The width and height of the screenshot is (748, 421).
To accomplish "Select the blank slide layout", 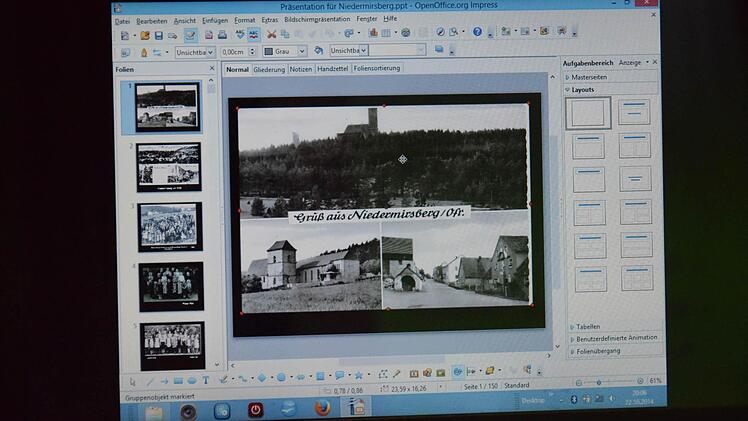I will [x=587, y=113].
